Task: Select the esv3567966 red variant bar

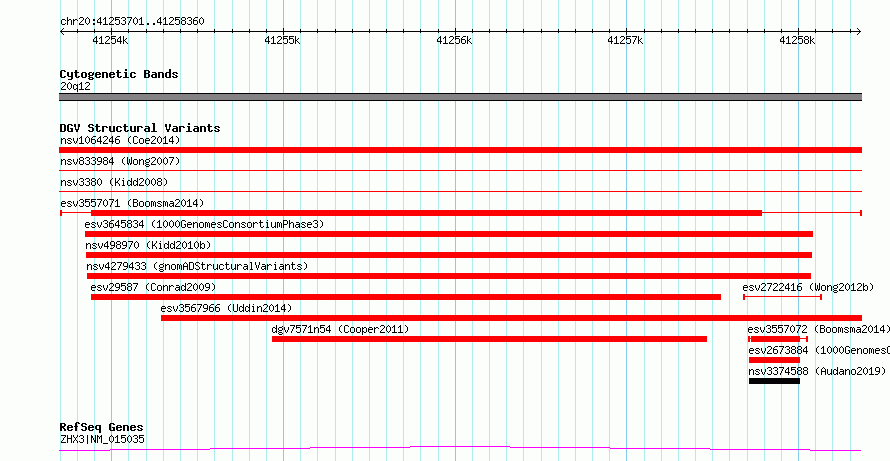Action: [511, 318]
